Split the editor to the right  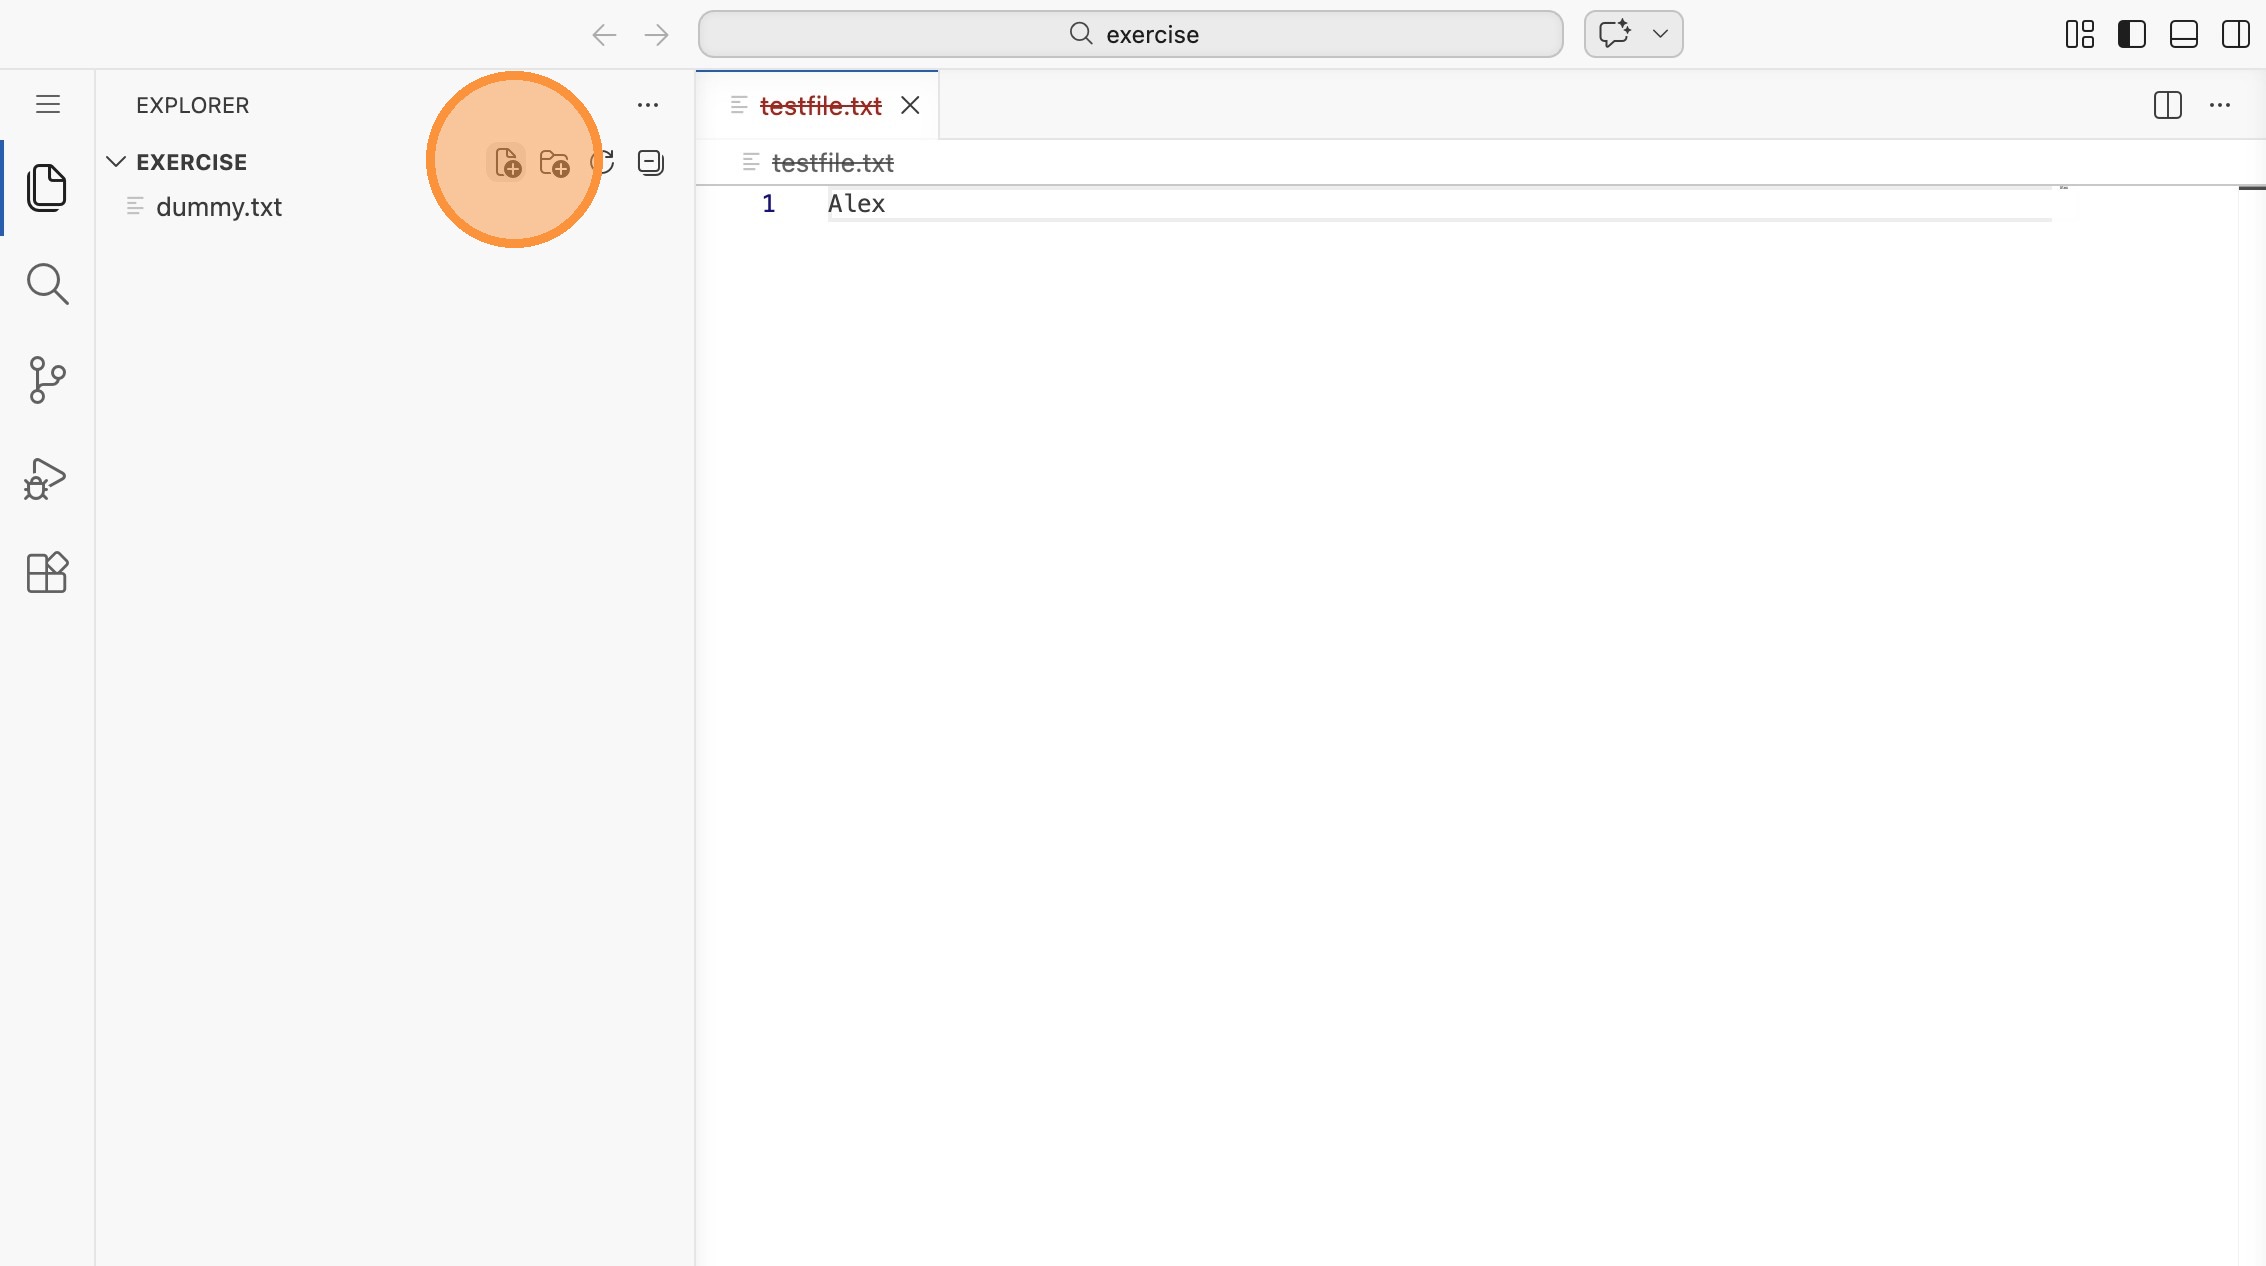click(2167, 105)
